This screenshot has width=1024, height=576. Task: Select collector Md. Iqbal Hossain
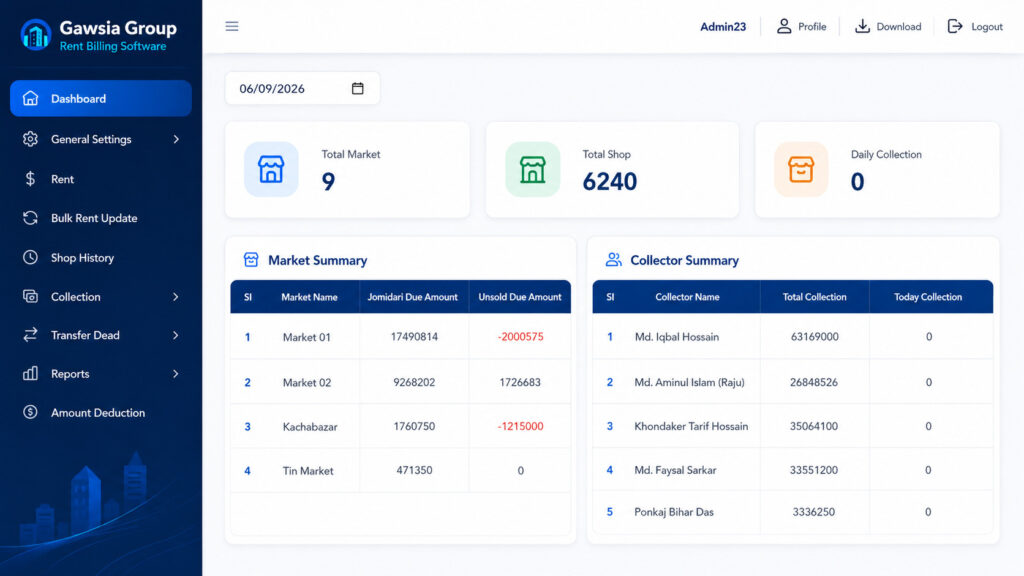677,337
